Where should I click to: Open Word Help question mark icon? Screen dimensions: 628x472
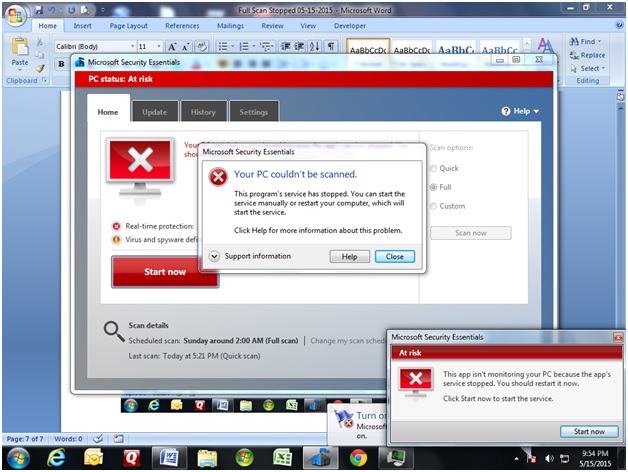click(x=619, y=25)
